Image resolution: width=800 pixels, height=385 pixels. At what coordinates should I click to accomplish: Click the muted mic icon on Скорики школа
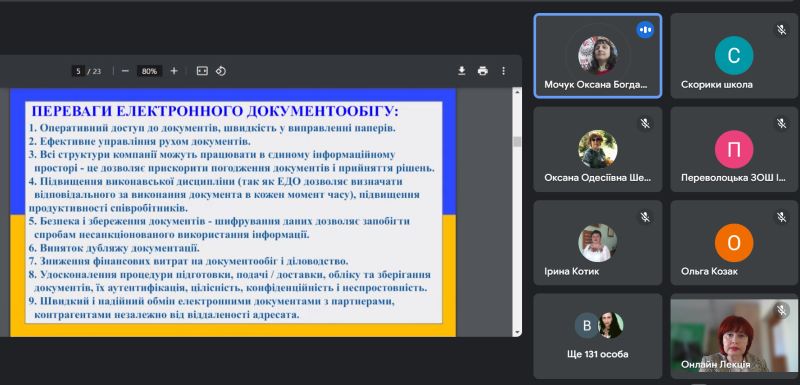pyautogui.click(x=781, y=30)
